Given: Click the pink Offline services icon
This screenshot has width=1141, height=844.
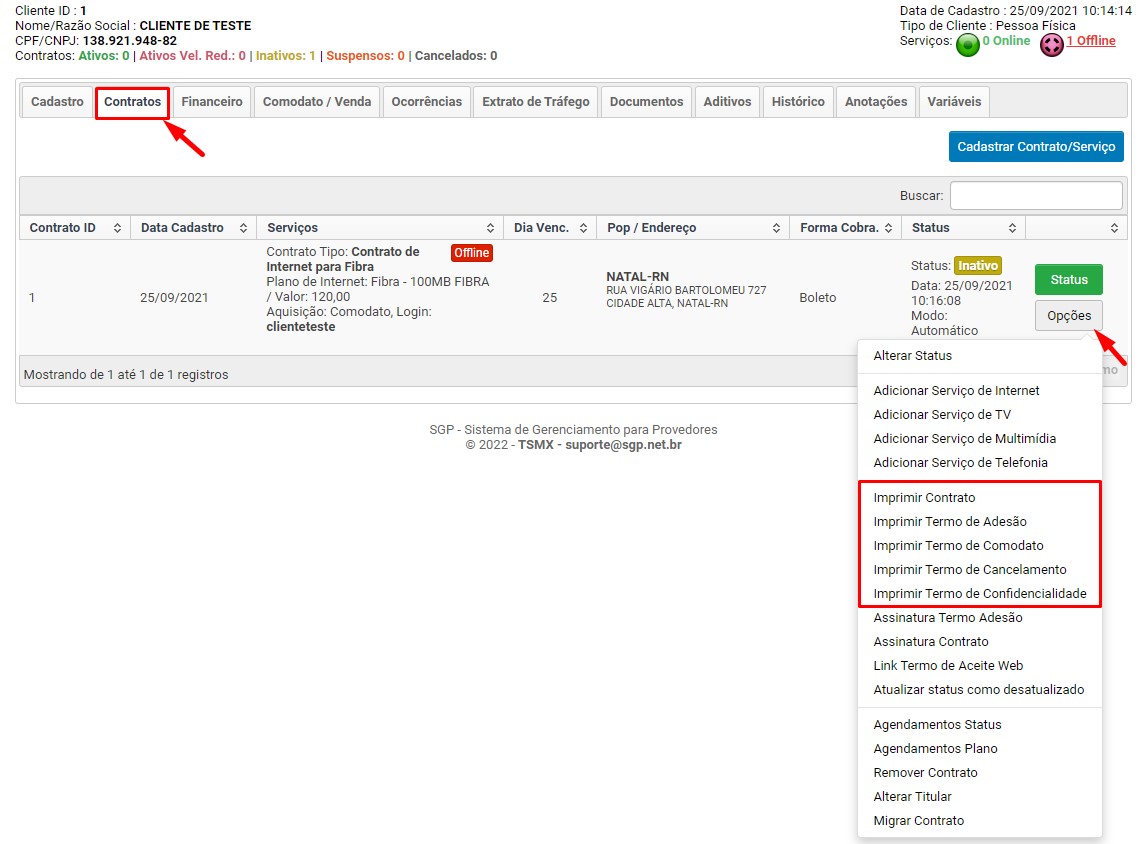Looking at the screenshot, I should click(1051, 45).
